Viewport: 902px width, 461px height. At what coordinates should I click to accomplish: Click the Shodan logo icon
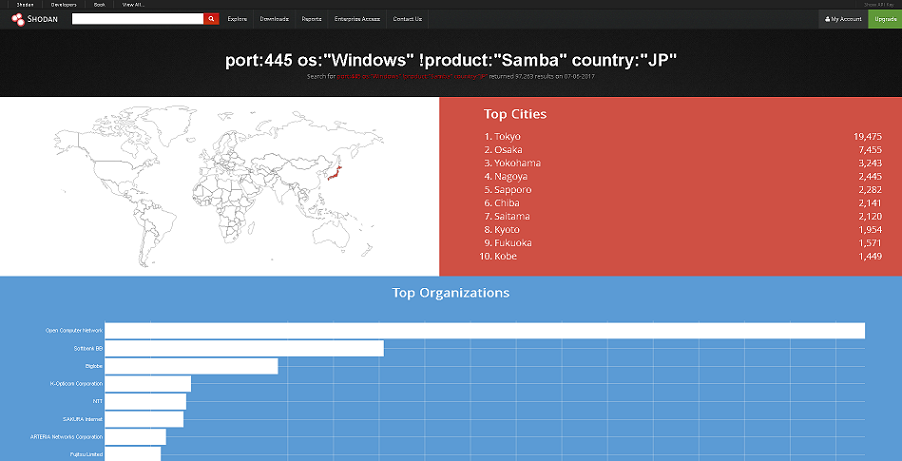pos(17,19)
